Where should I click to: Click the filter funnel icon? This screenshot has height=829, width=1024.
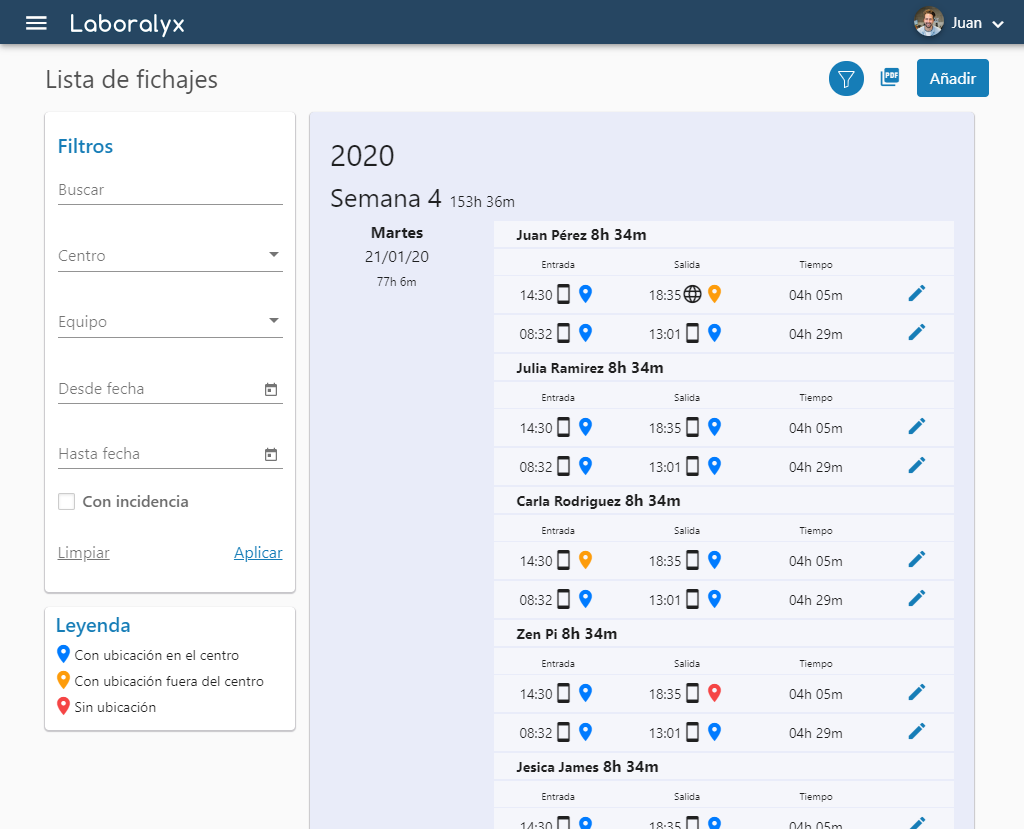pos(846,79)
